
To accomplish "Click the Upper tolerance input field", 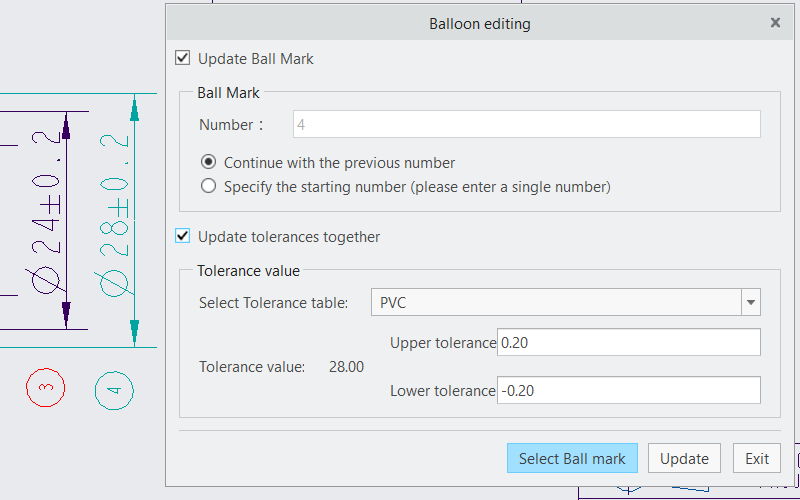I will (628, 343).
